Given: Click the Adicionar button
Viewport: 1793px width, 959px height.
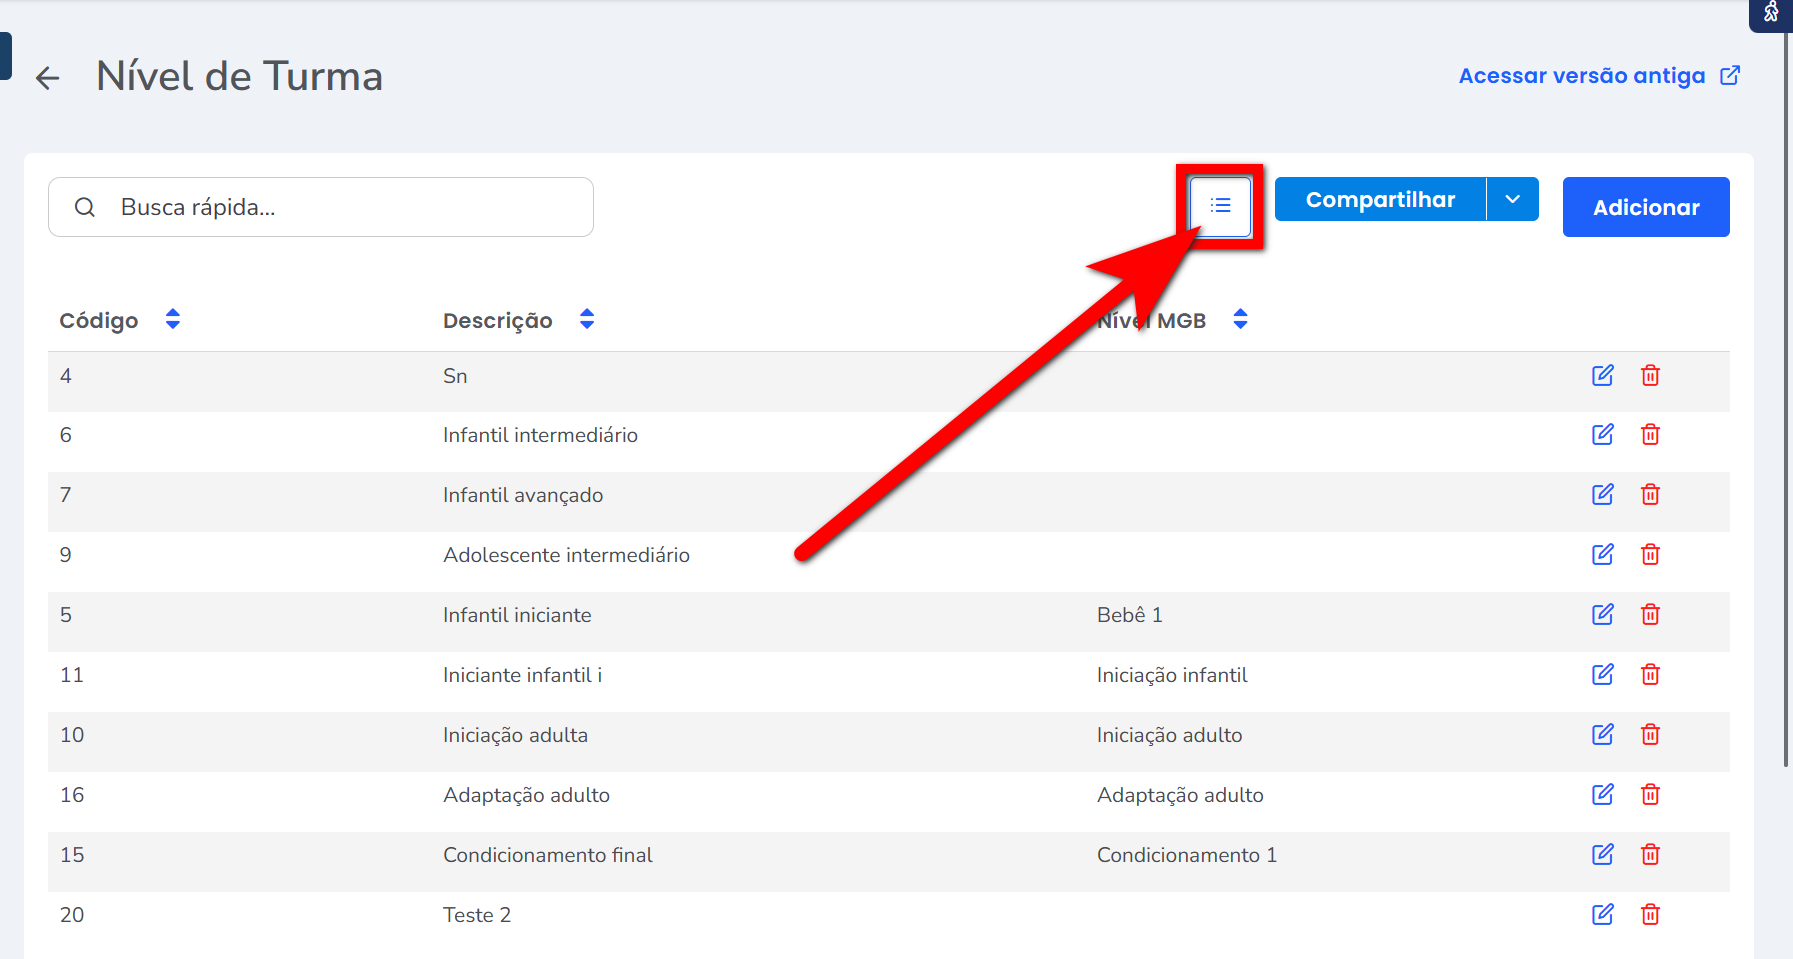Looking at the screenshot, I should 1645,207.
